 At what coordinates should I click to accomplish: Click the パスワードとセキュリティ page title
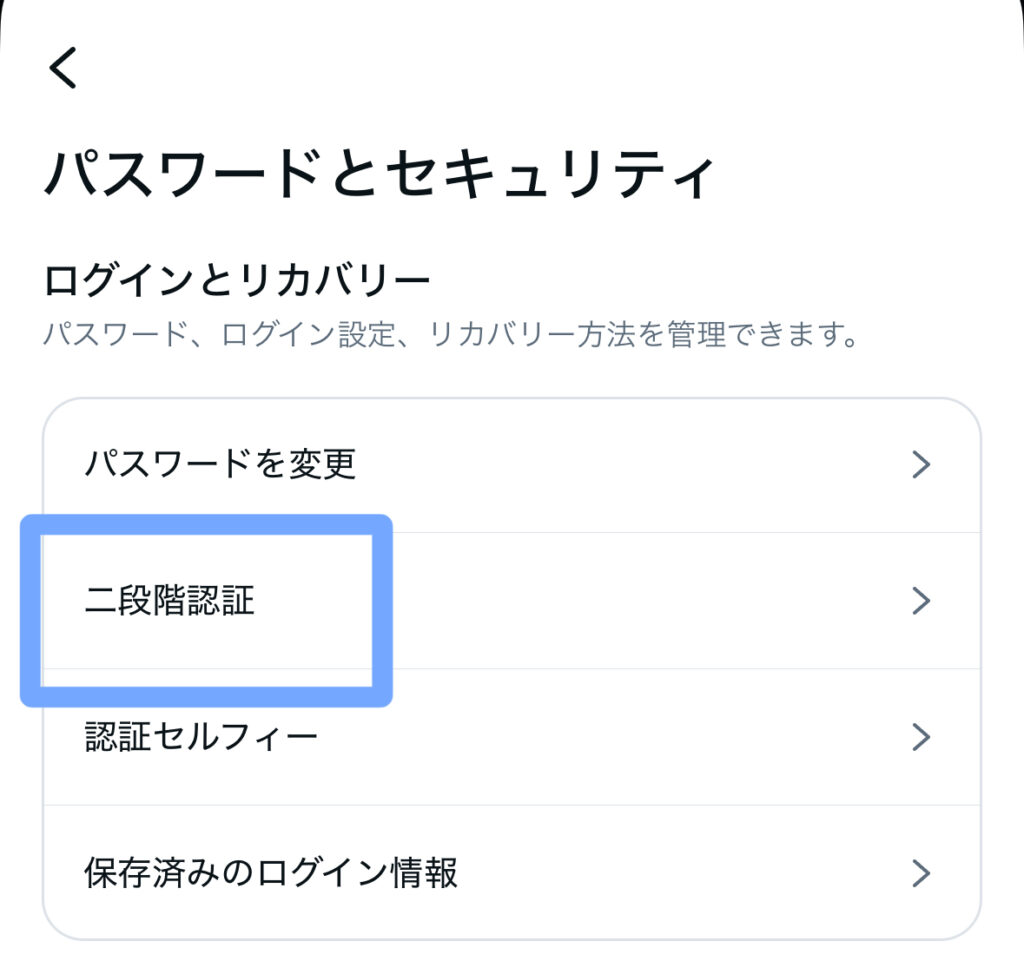pyautogui.click(x=380, y=176)
